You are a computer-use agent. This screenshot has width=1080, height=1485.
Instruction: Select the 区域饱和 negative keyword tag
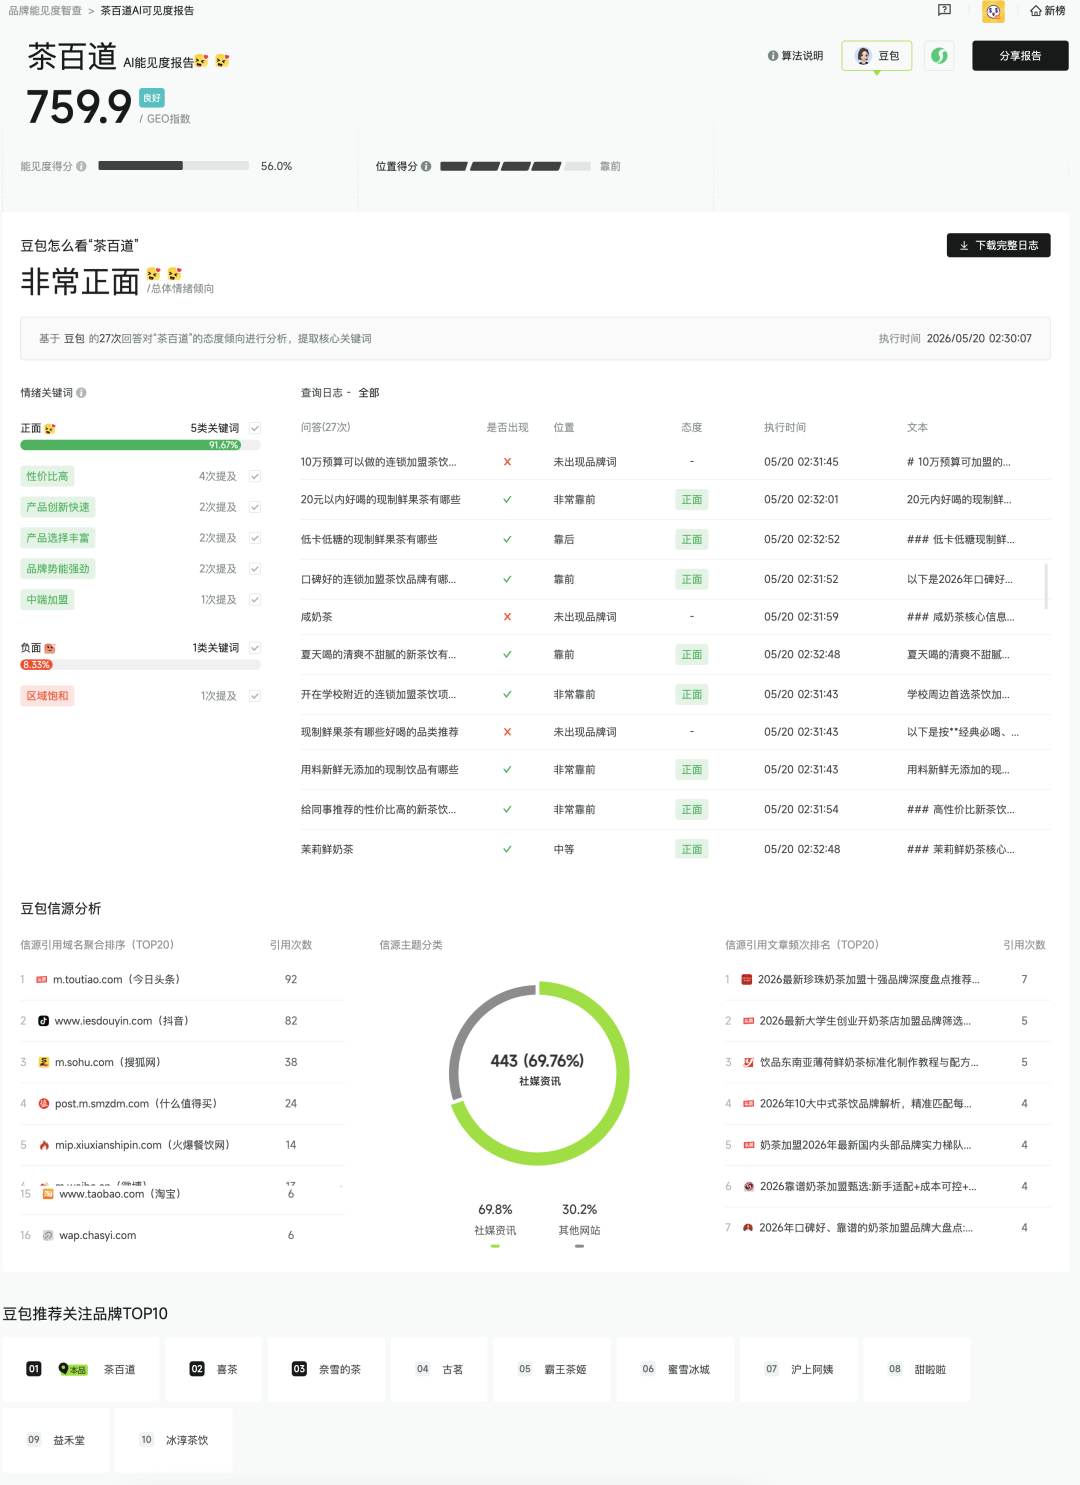coord(48,696)
